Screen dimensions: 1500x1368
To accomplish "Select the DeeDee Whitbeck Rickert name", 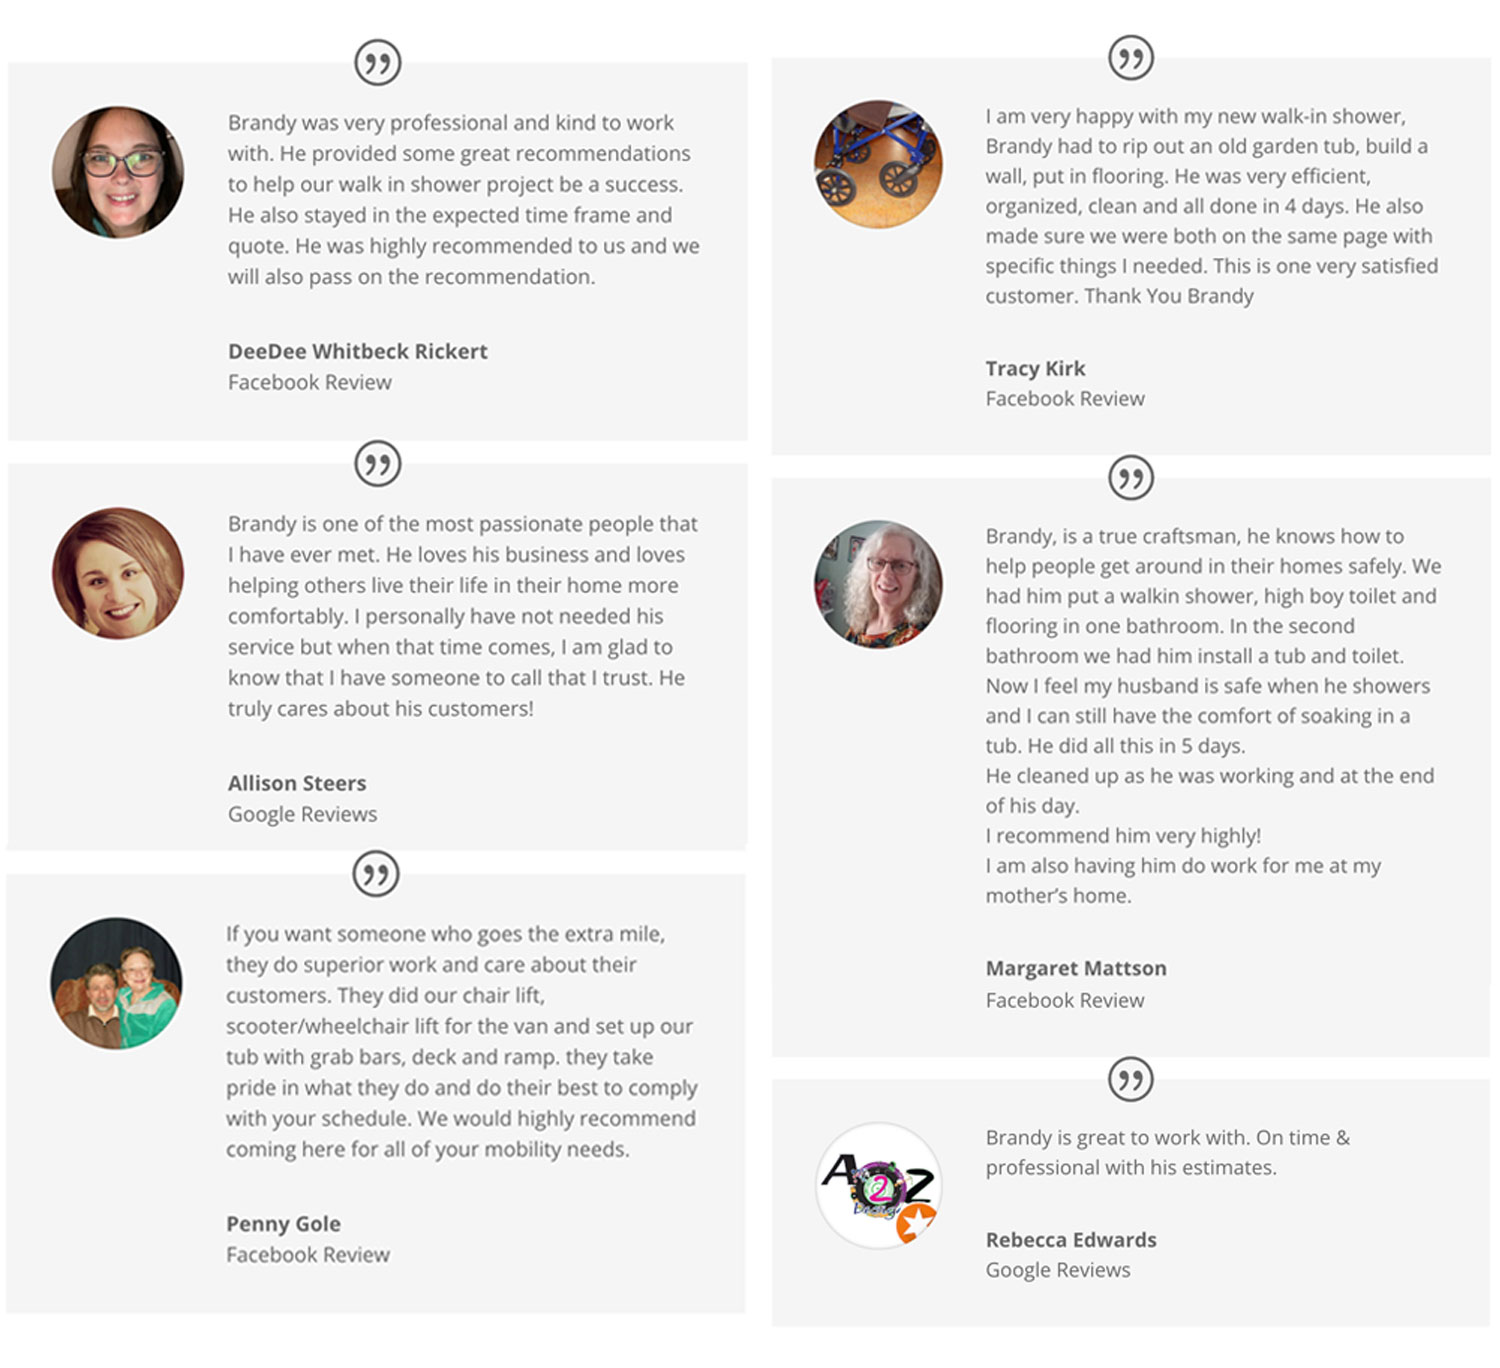I will (x=358, y=351).
